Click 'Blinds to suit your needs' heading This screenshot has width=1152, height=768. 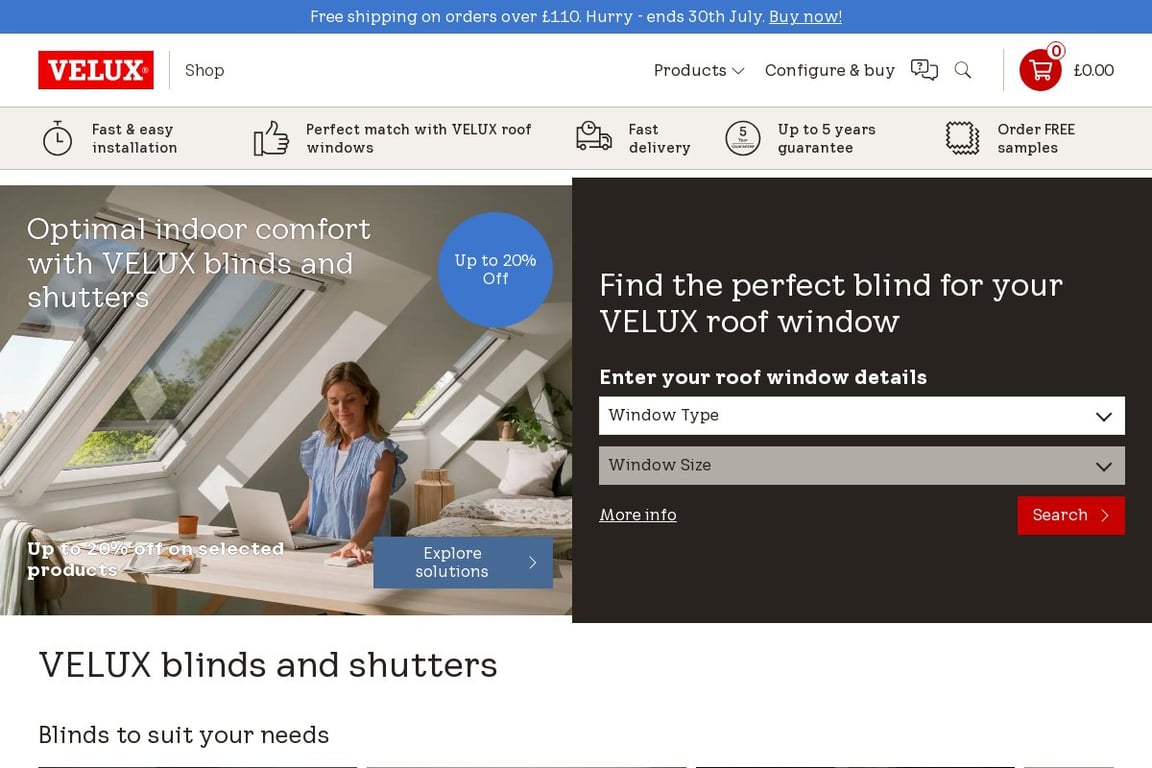(184, 735)
